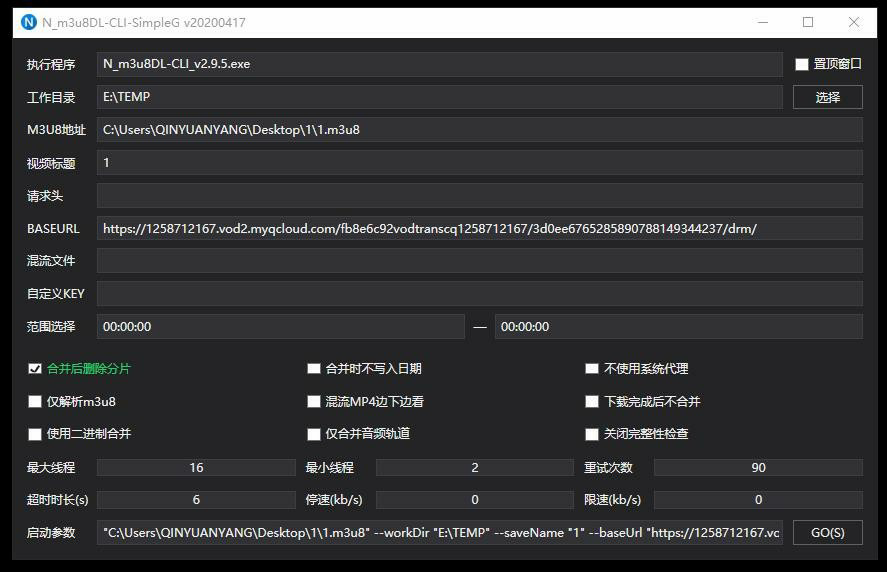The height and width of the screenshot is (572, 887).
Task: Click the M3U8地址 input field
Action: pyautogui.click(x=479, y=130)
